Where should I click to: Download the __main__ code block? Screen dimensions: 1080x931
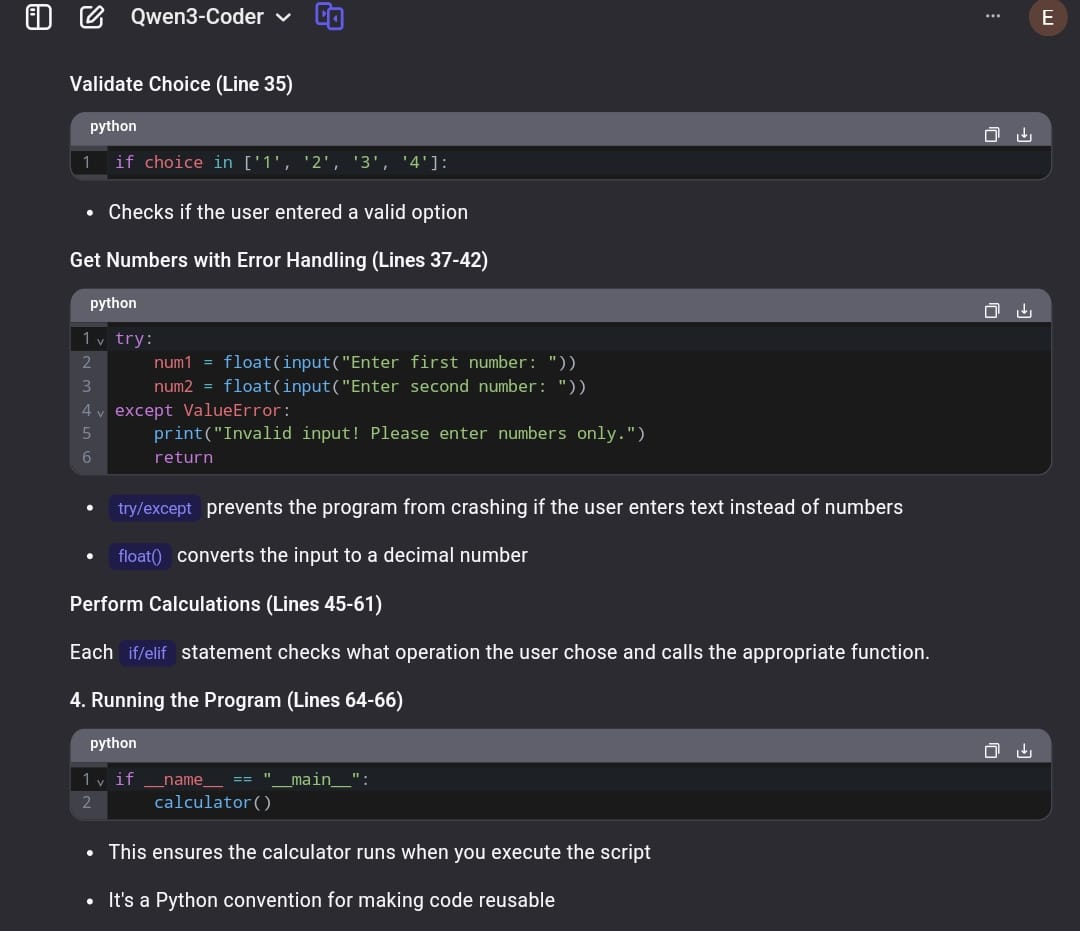pos(1024,751)
